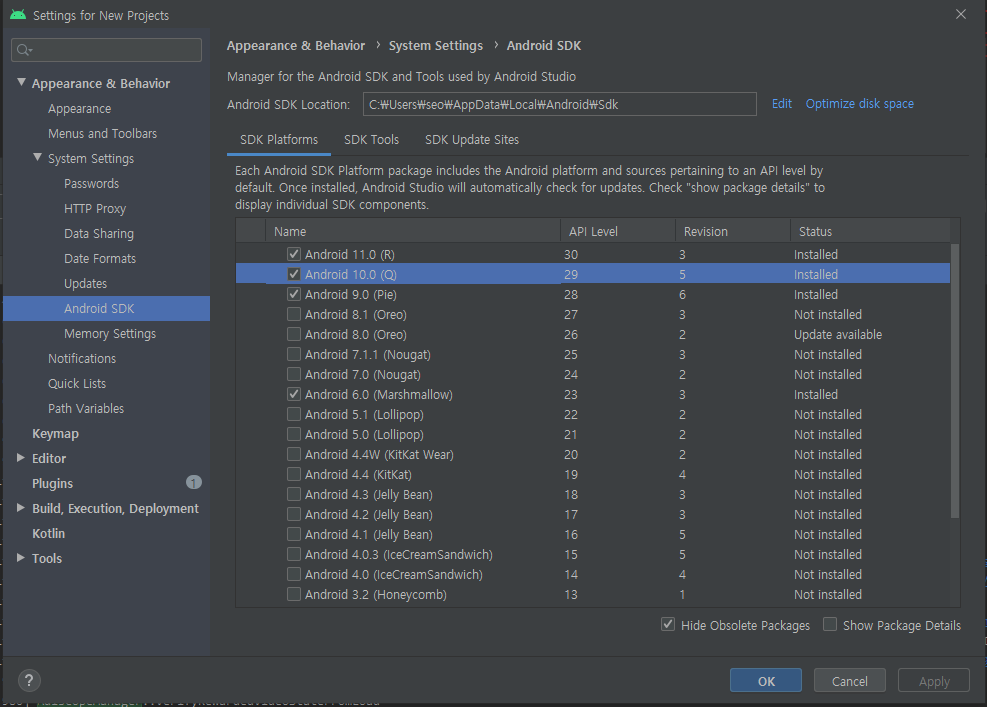Open Plugins settings
The image size is (987, 707).
tap(52, 484)
